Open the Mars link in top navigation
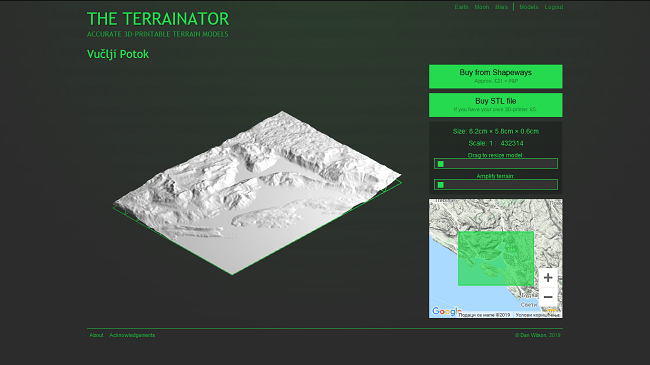The image size is (650, 365). point(501,7)
